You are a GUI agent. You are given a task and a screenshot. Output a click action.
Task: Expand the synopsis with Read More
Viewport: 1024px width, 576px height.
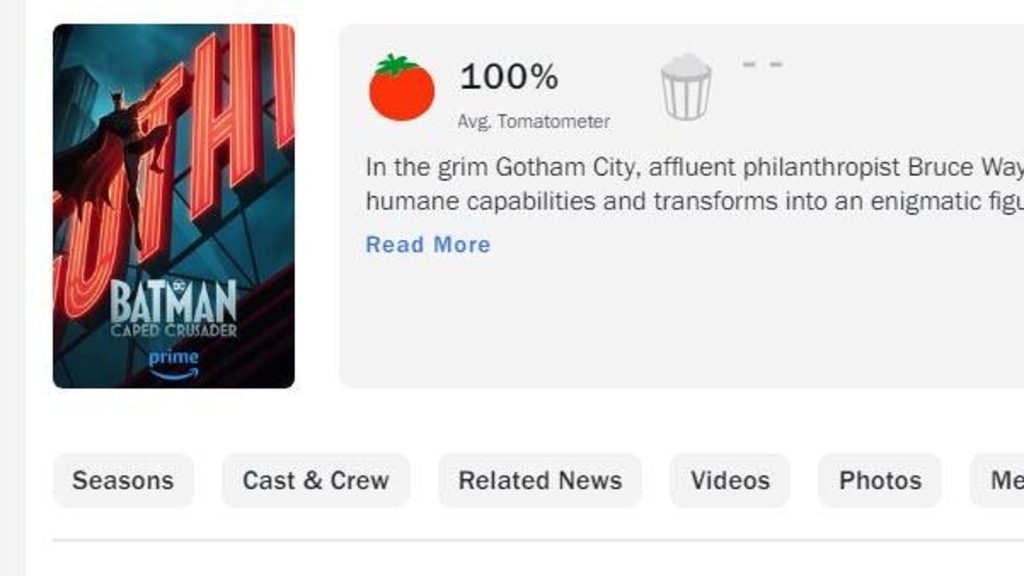428,245
